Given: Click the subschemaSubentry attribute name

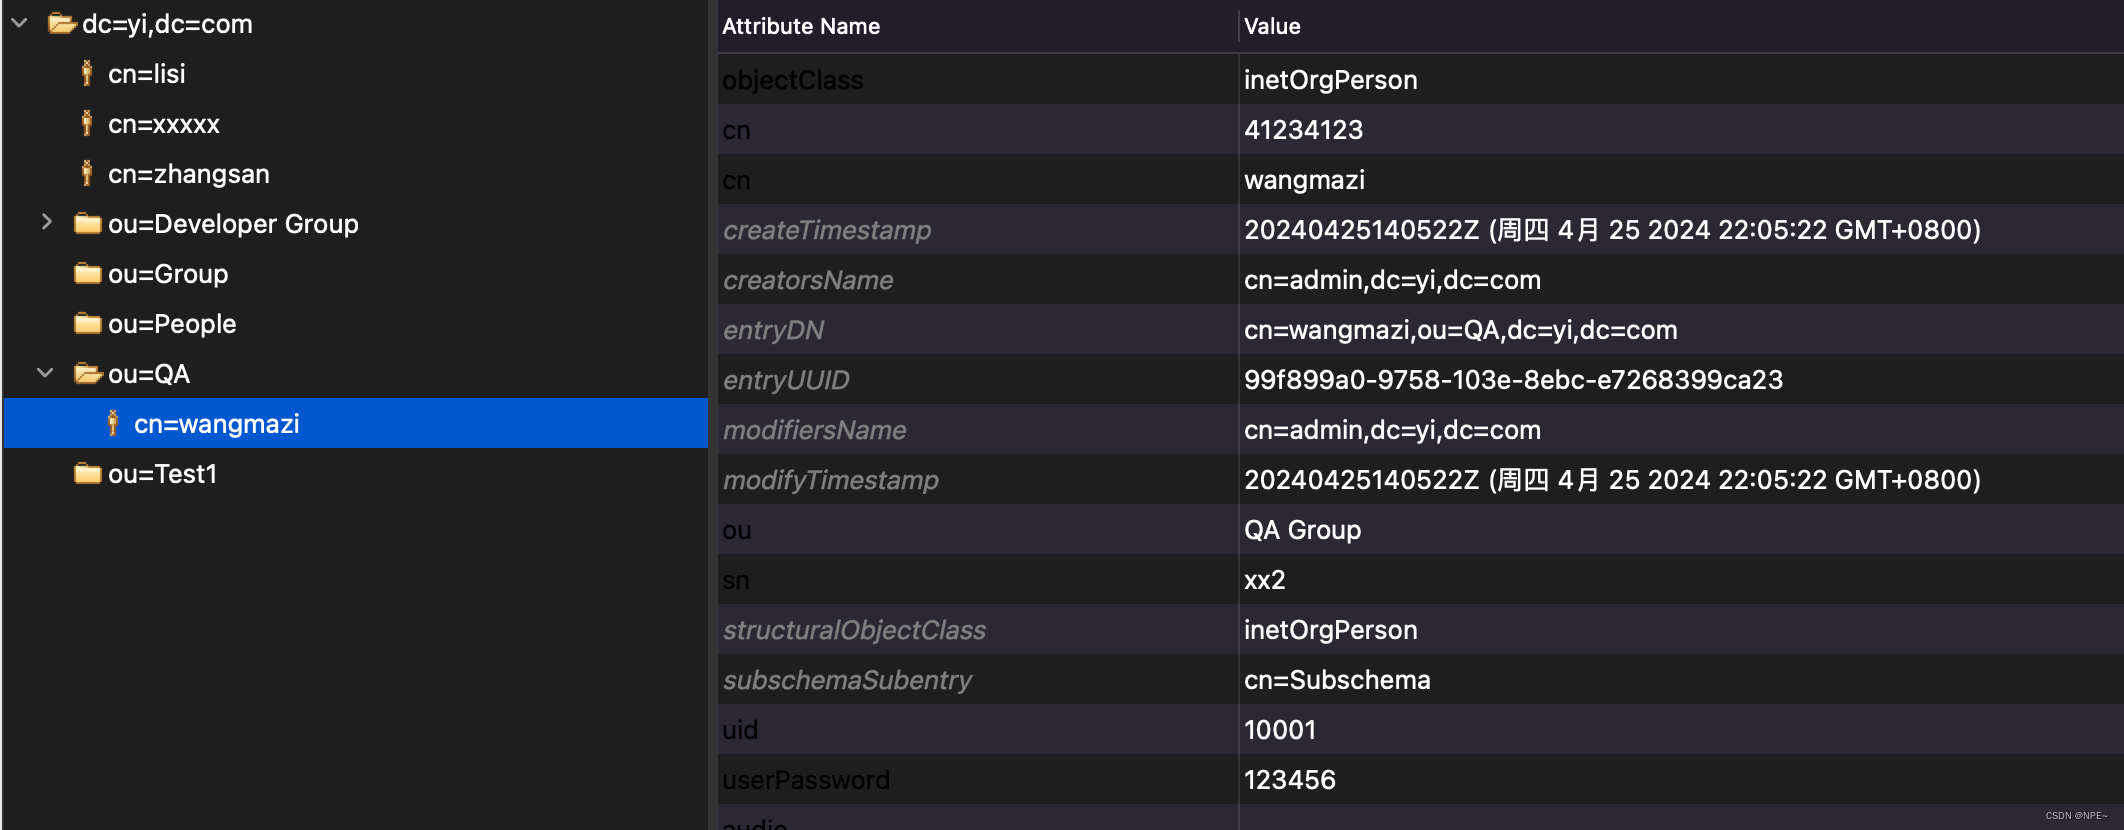Looking at the screenshot, I should 847,680.
